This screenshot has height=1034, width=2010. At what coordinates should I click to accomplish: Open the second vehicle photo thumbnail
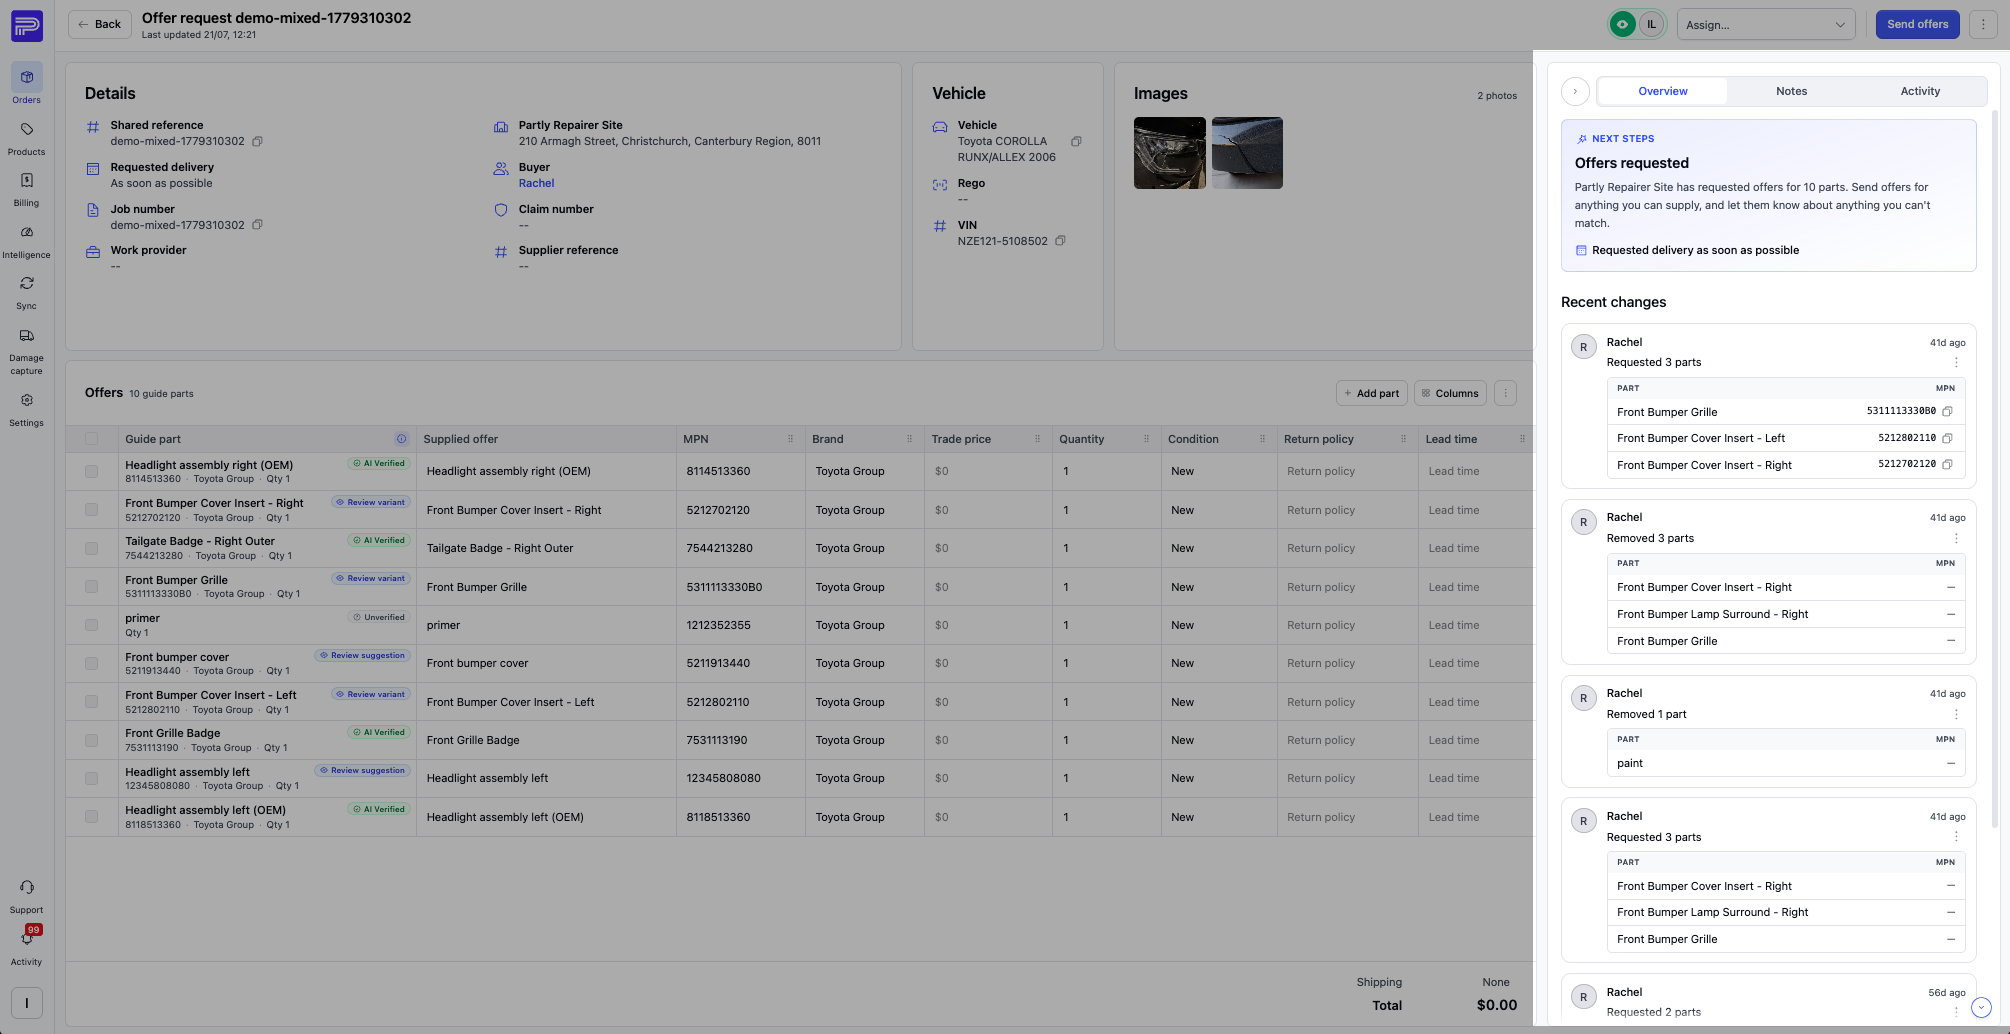click(1247, 153)
